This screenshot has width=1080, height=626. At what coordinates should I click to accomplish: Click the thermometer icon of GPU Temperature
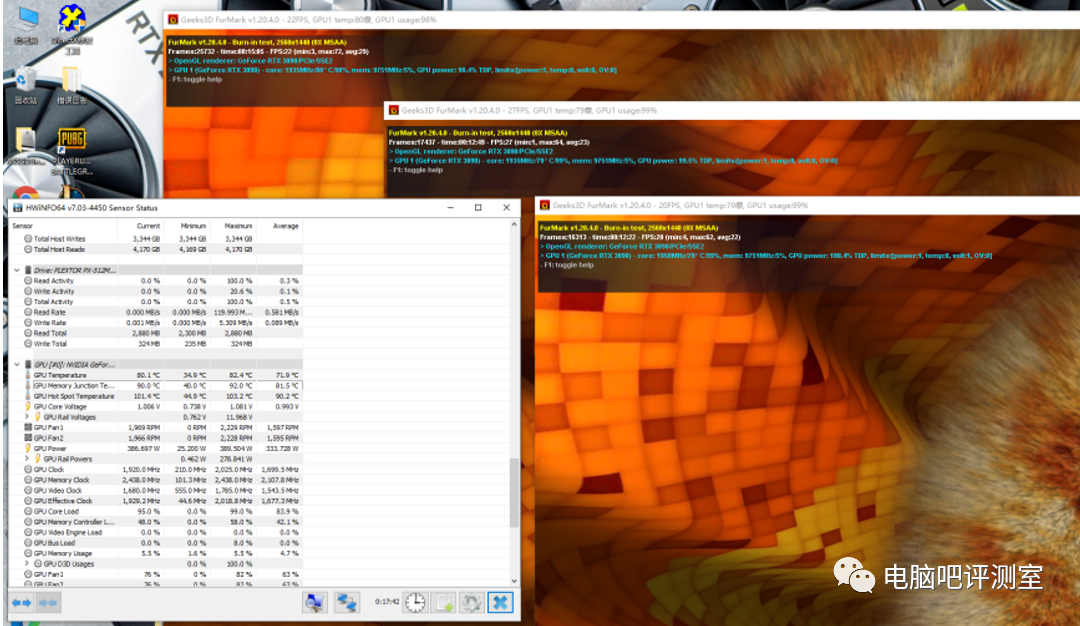tap(28, 375)
